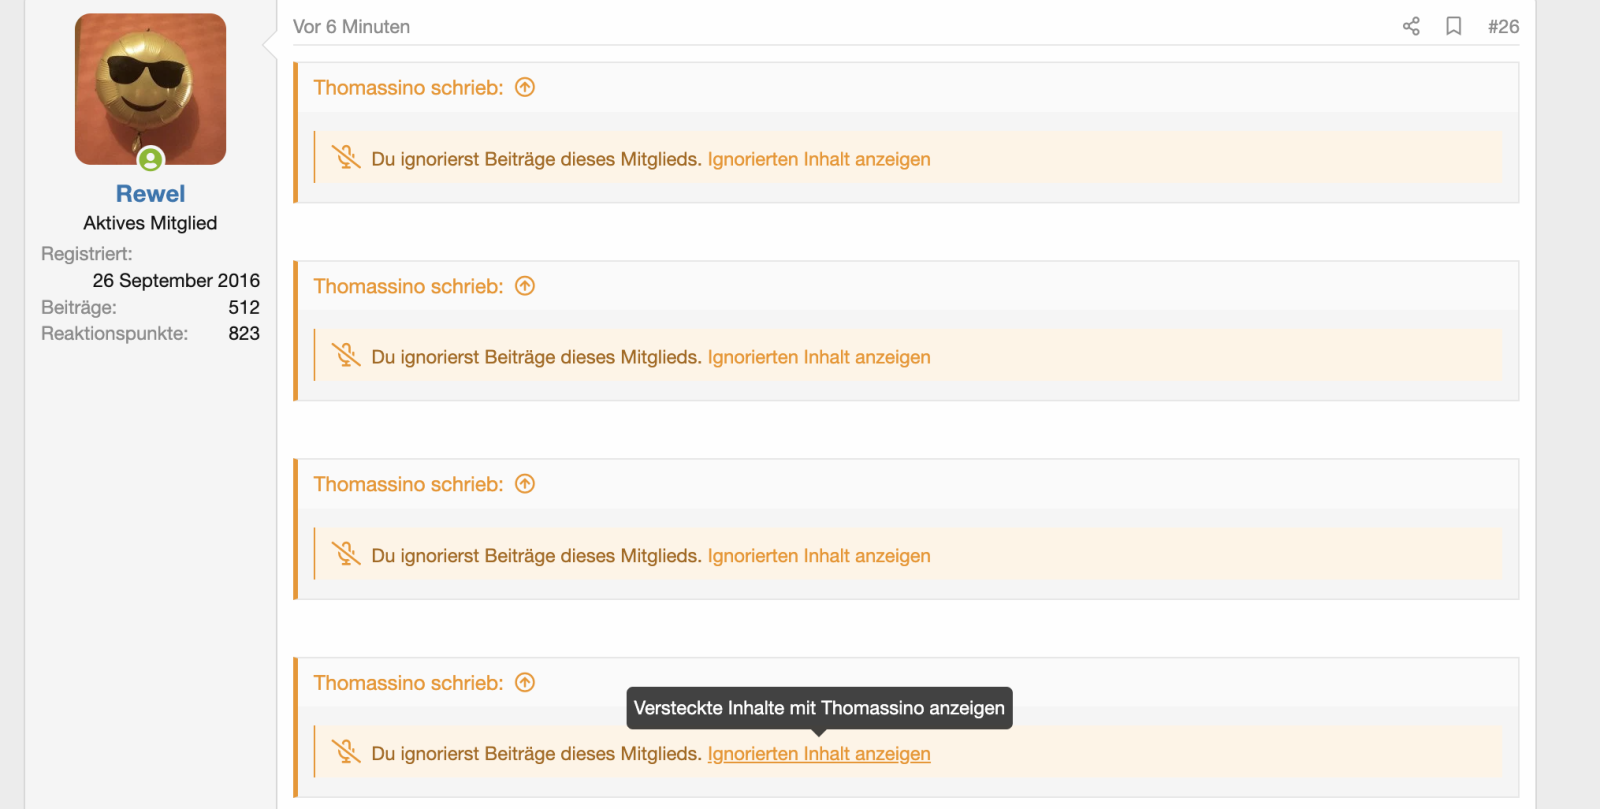Viewport: 1600px width, 809px height.
Task: Bookmark this post using the bookmark icon
Action: click(x=1454, y=27)
